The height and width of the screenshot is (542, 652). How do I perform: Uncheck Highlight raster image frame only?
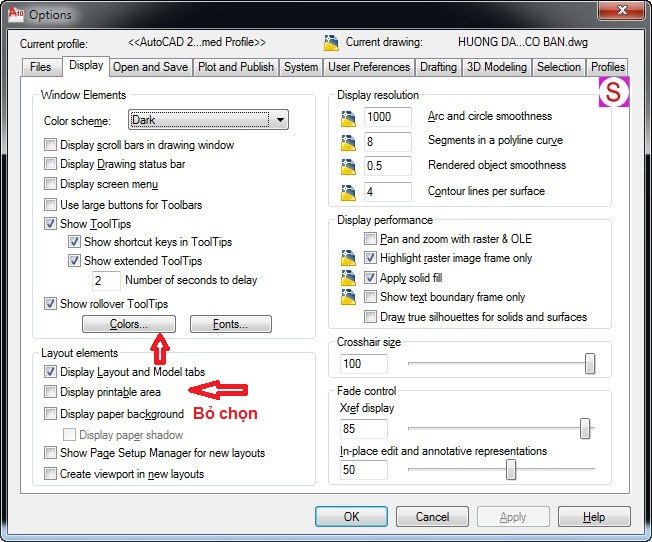[x=370, y=257]
